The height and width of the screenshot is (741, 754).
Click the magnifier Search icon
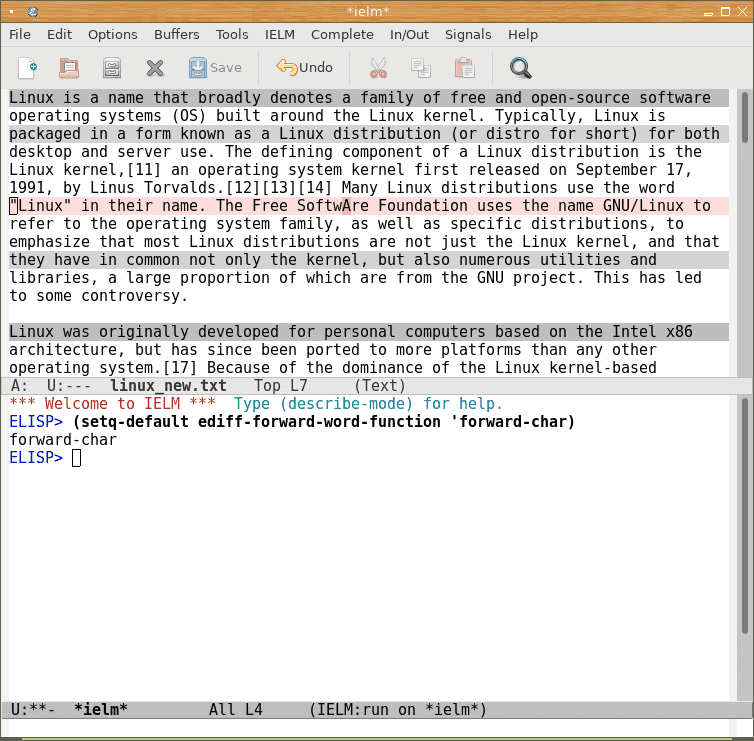click(x=520, y=68)
